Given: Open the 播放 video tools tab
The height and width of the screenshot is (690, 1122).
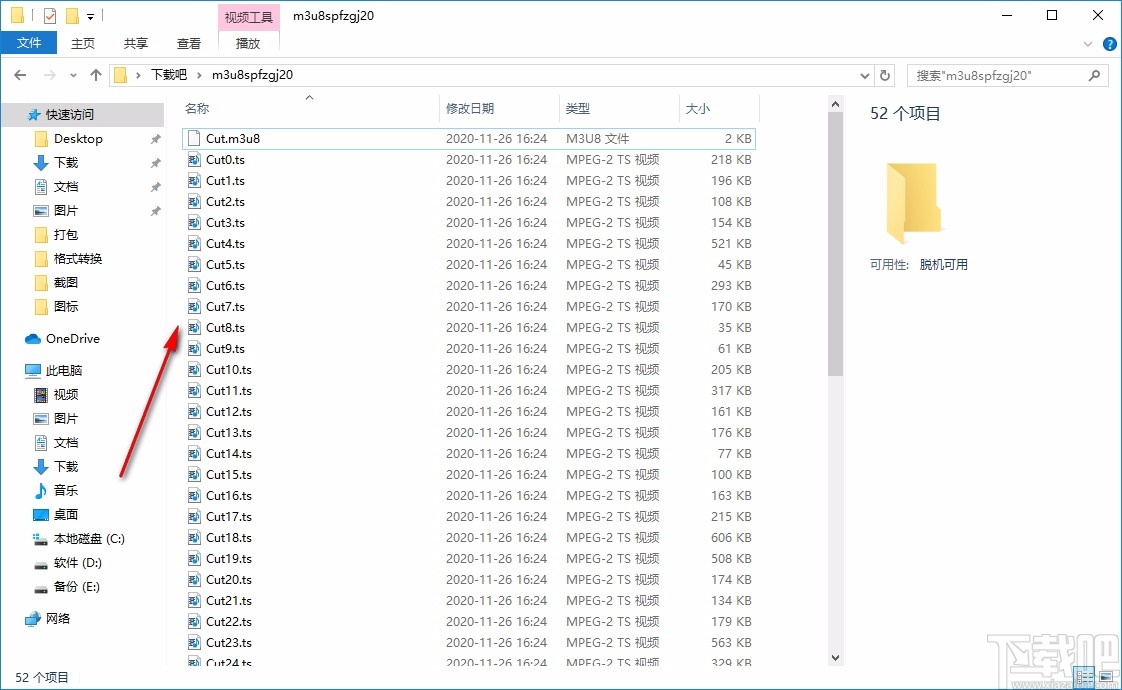Looking at the screenshot, I should 248,43.
